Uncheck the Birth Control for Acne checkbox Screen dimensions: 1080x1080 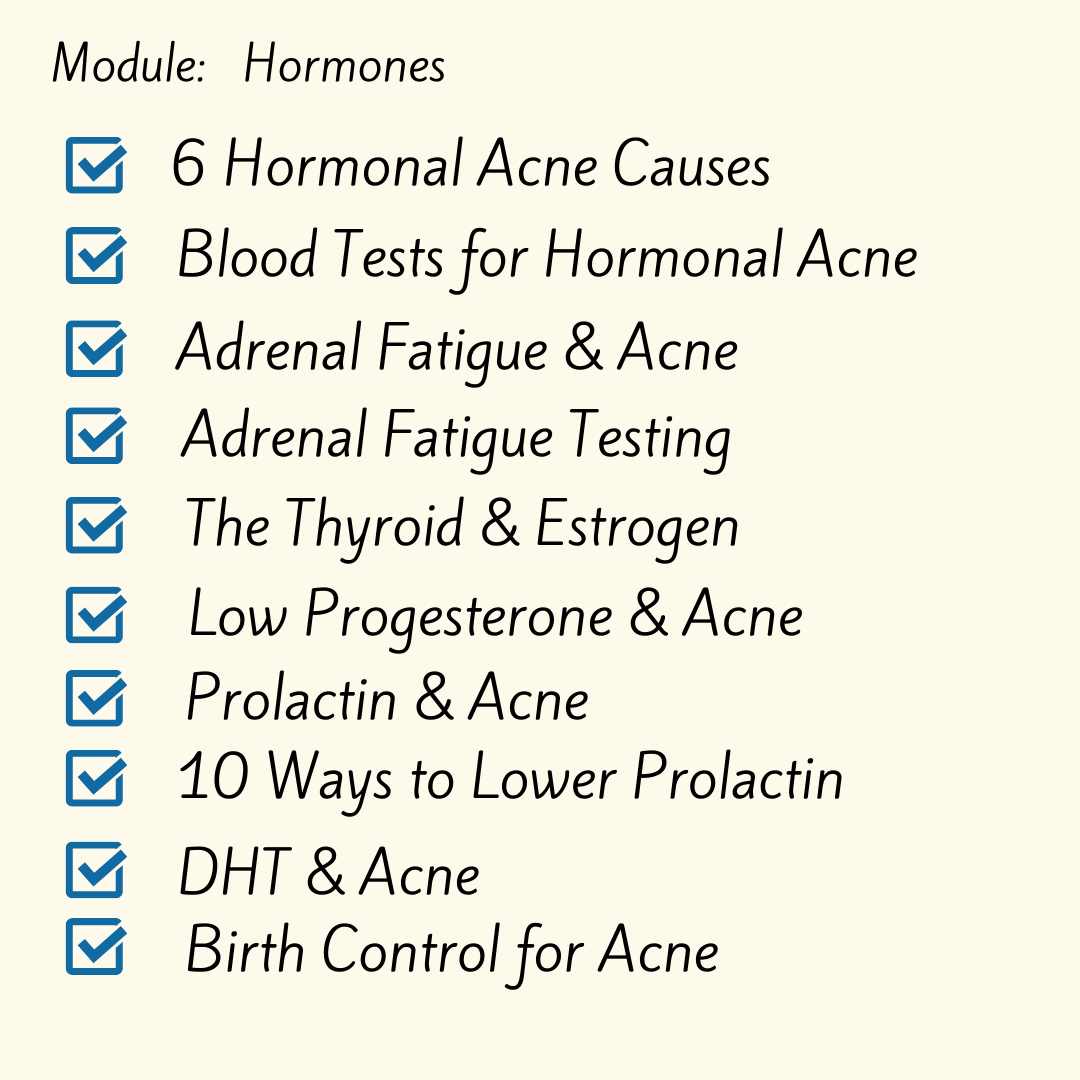(x=96, y=946)
